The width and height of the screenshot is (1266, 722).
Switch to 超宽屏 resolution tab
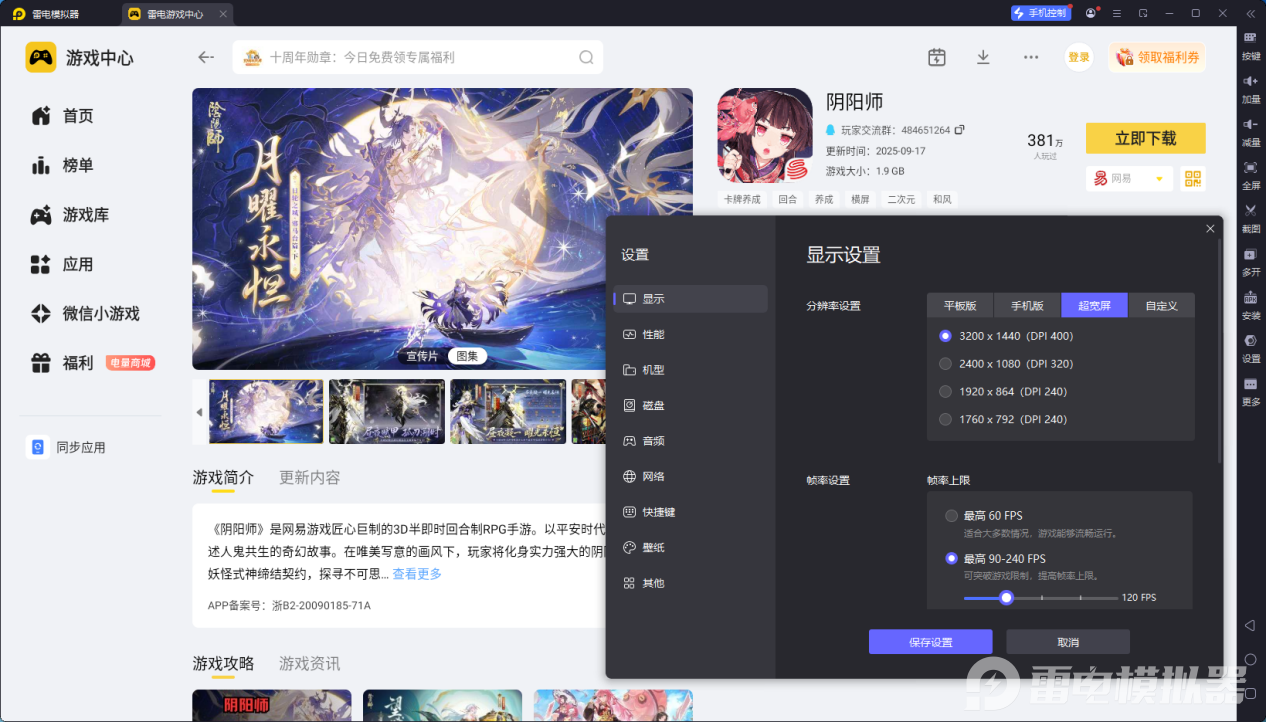[1094, 305]
